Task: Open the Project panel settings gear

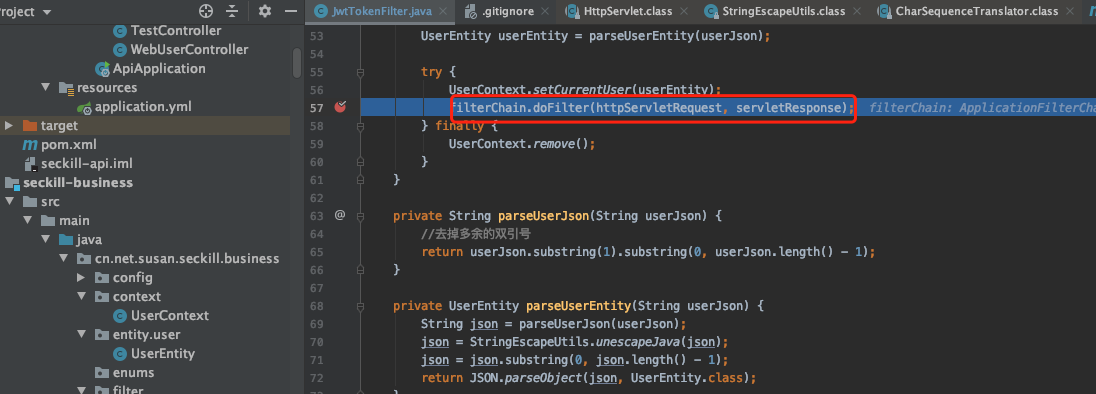Action: 264,11
